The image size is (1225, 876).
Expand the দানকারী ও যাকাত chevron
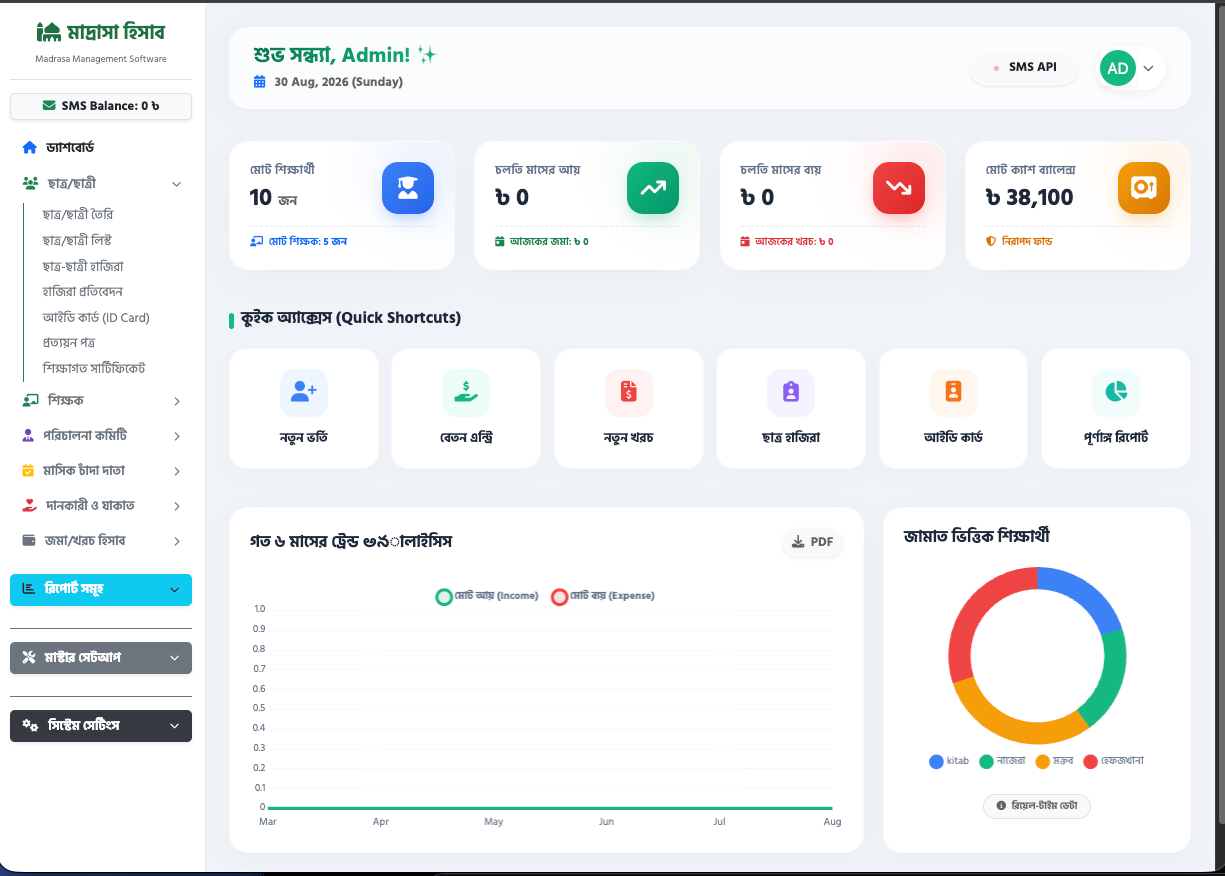pyautogui.click(x=177, y=506)
